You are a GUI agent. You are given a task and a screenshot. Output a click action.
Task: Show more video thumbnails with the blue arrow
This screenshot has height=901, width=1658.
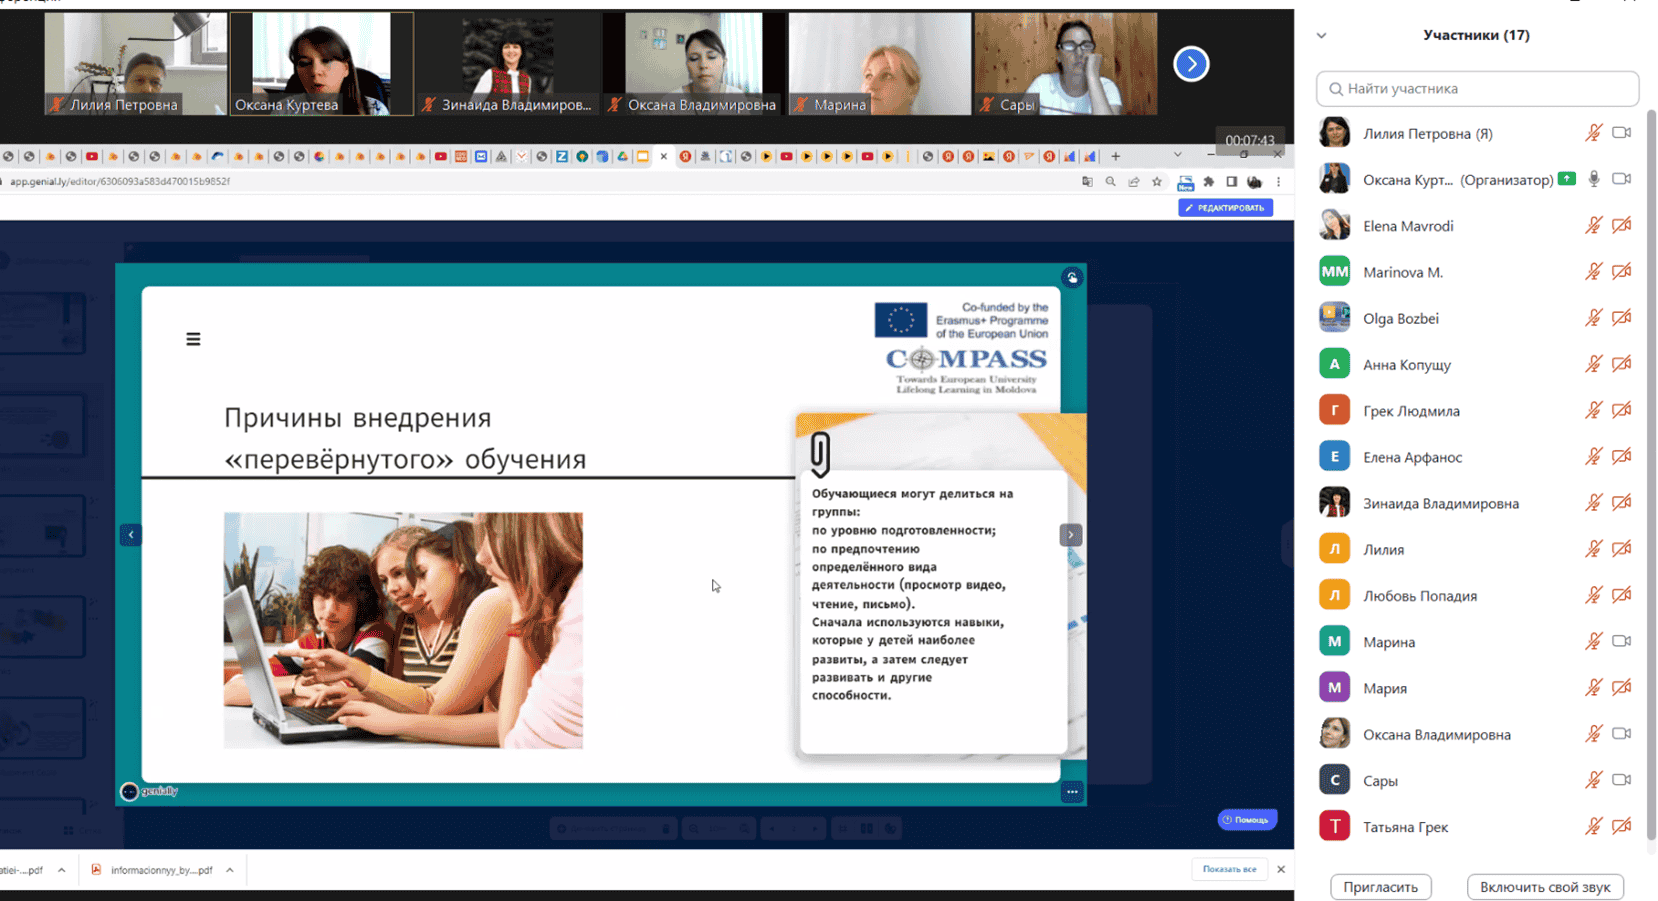click(x=1191, y=64)
